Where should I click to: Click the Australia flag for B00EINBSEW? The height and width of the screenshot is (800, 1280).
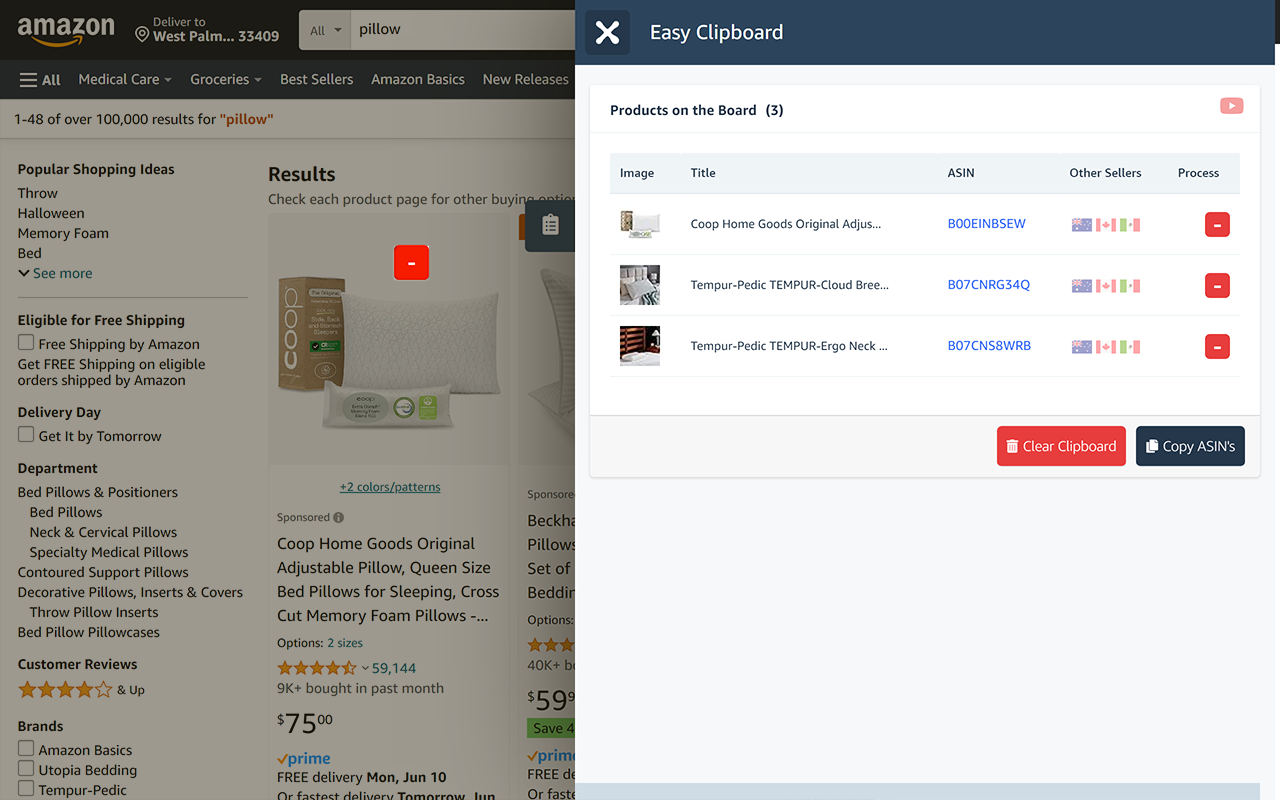[1081, 225]
